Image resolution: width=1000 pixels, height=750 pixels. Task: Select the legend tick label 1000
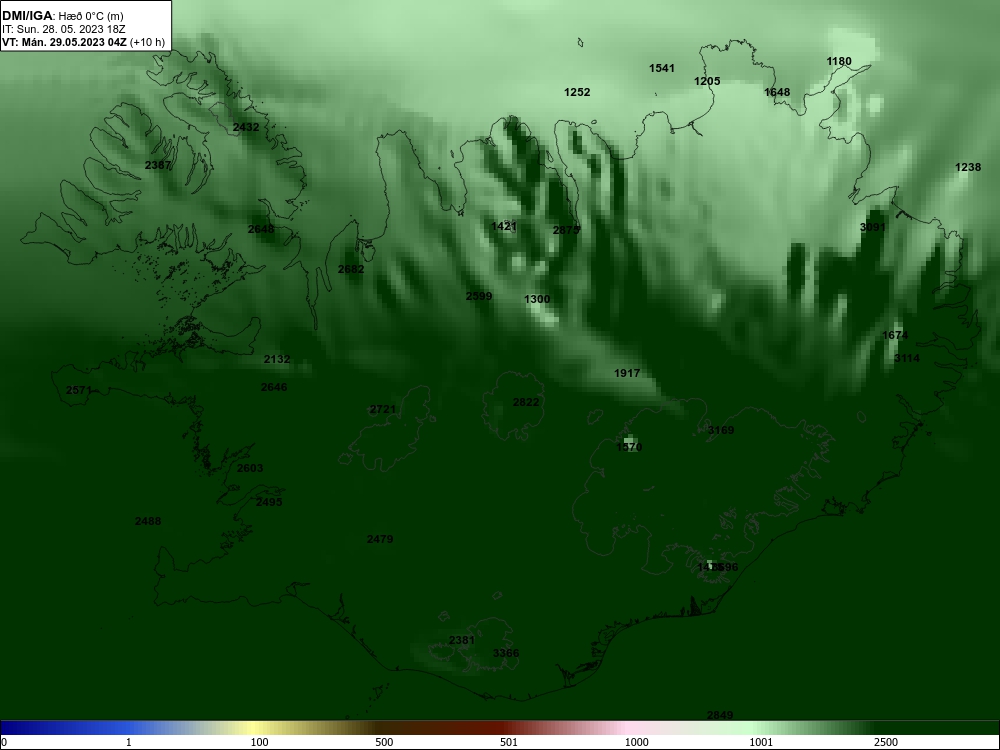636,742
